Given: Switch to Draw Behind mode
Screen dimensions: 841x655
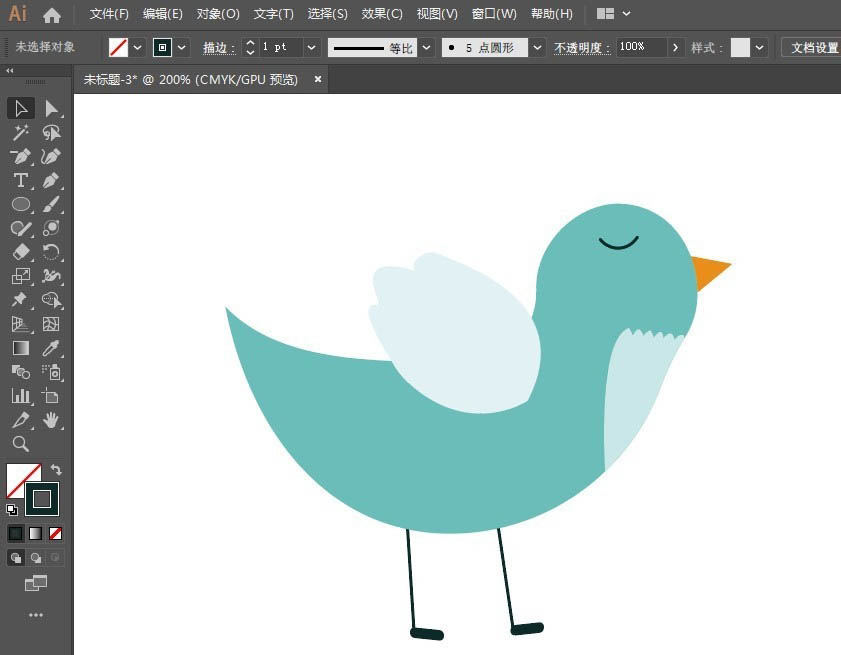Looking at the screenshot, I should click(x=36, y=558).
